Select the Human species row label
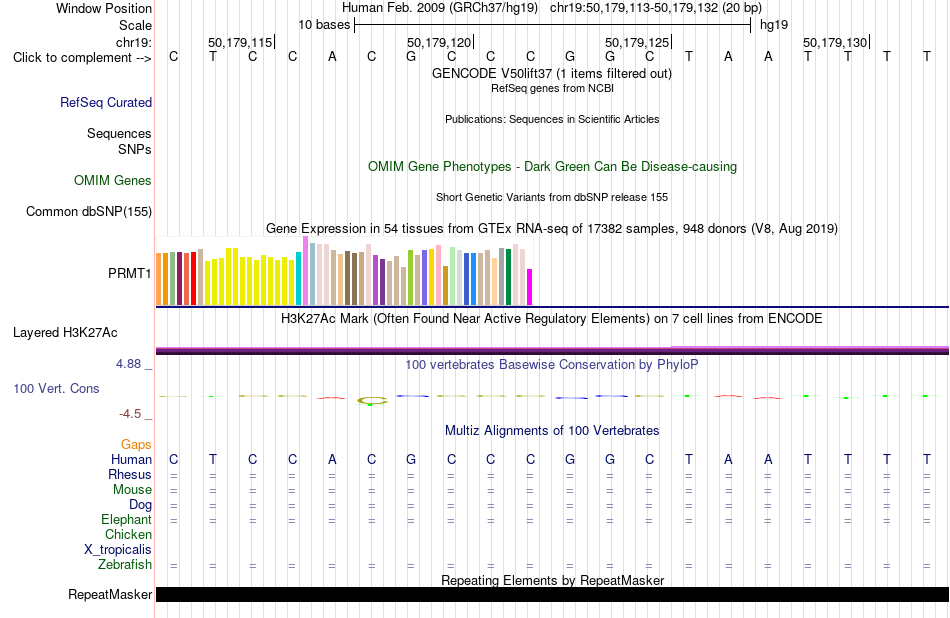Viewport: 950px width, 618px height. [x=131, y=459]
